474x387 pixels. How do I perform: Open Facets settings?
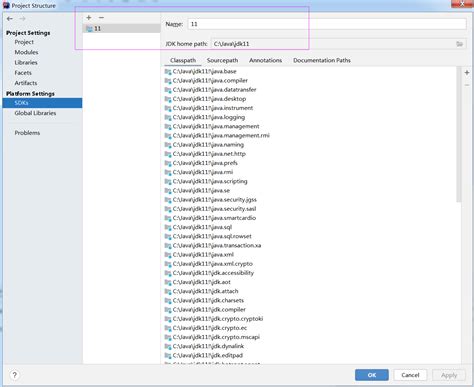pos(23,73)
